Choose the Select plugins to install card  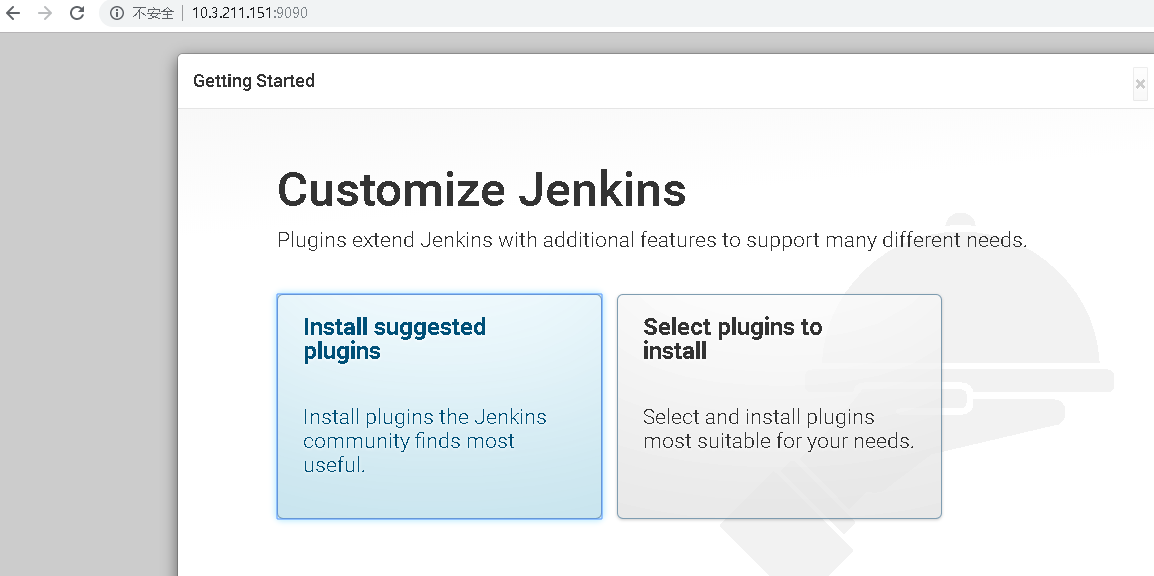pos(779,406)
